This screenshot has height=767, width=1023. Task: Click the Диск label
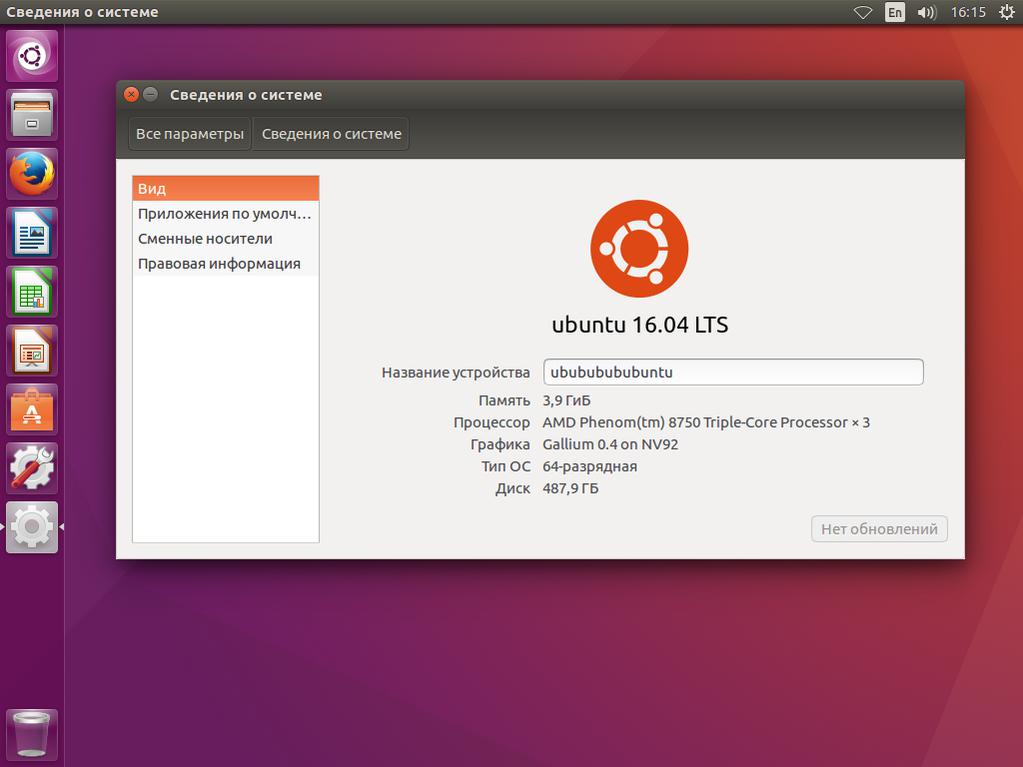(x=513, y=489)
